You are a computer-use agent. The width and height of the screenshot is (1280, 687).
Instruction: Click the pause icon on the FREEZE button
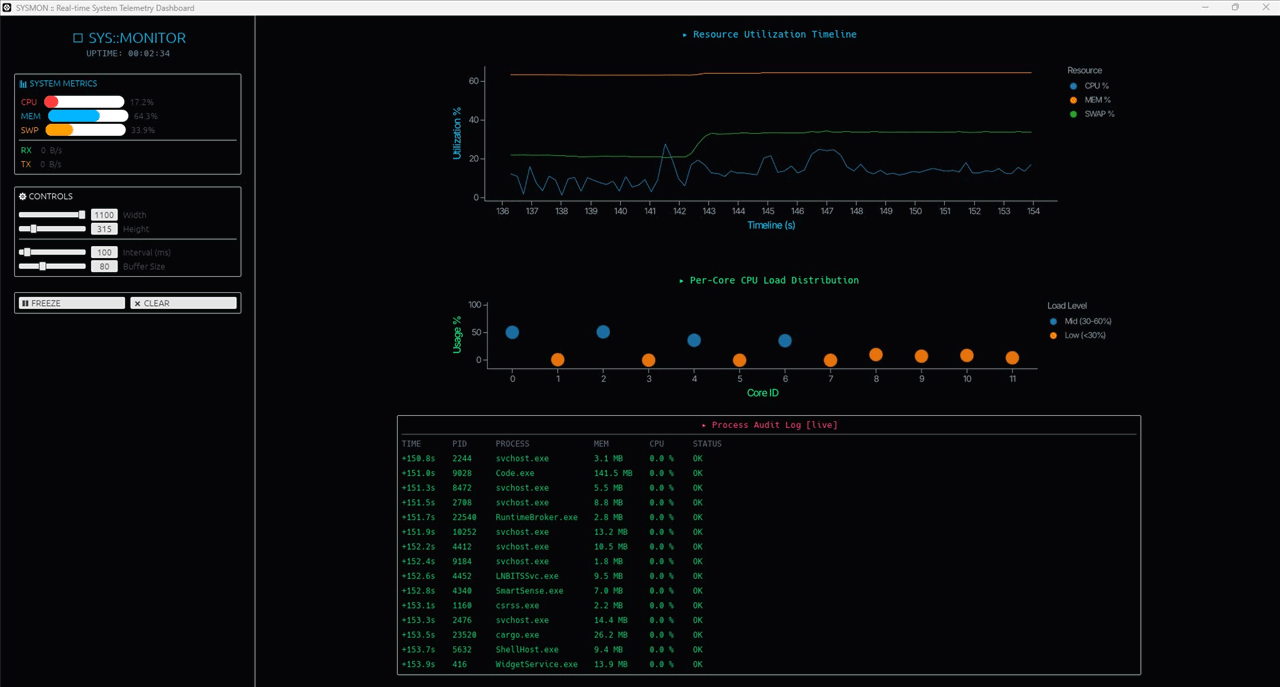click(25, 303)
